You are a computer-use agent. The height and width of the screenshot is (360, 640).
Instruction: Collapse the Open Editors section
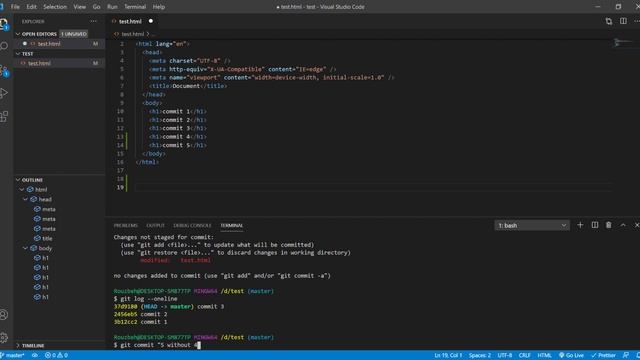[x=18, y=34]
